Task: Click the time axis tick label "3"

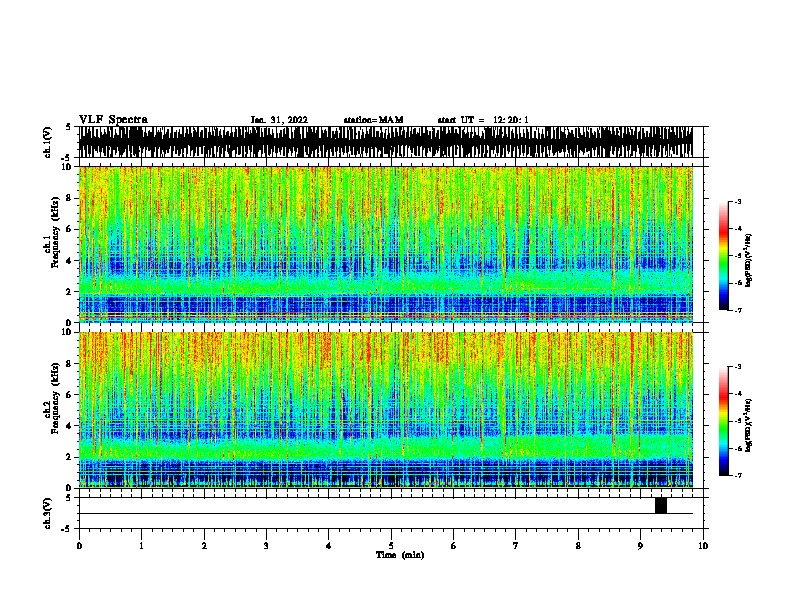Action: [266, 546]
